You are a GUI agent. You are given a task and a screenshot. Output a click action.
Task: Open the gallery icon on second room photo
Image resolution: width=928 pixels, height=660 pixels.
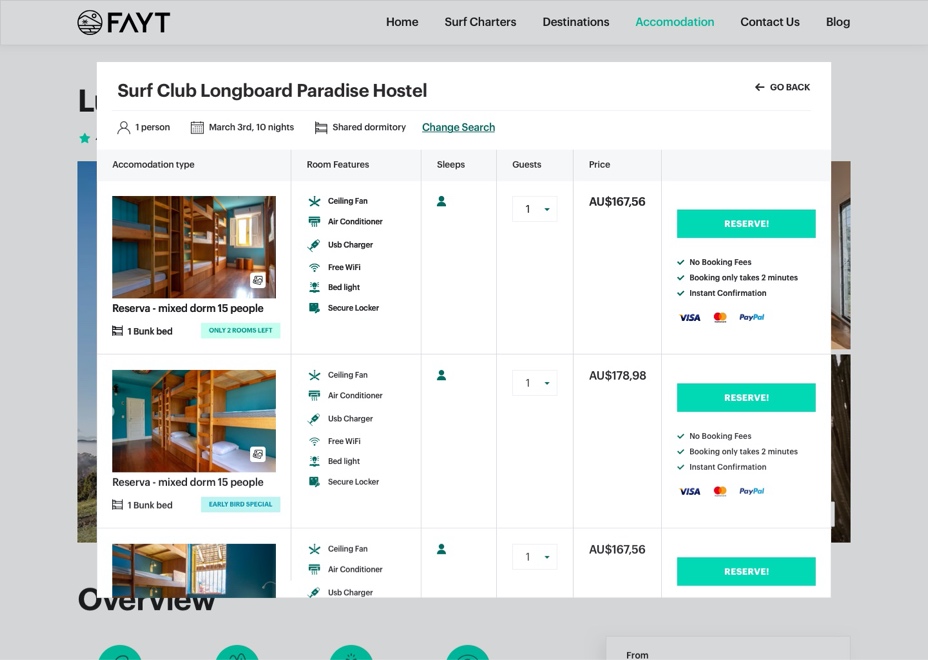click(x=257, y=454)
